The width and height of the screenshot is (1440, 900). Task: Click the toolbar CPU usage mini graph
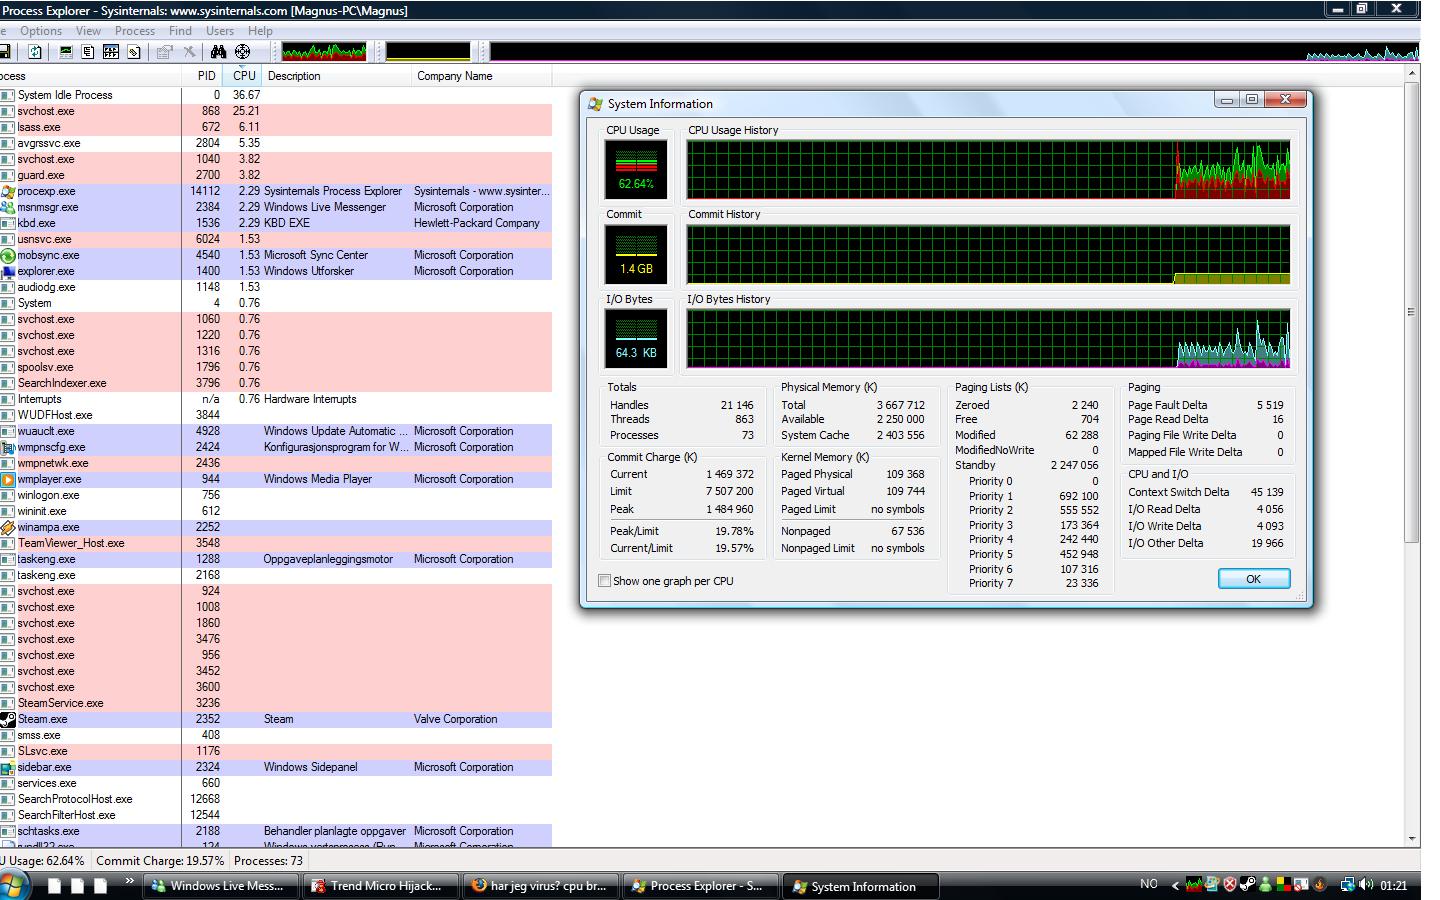point(324,52)
